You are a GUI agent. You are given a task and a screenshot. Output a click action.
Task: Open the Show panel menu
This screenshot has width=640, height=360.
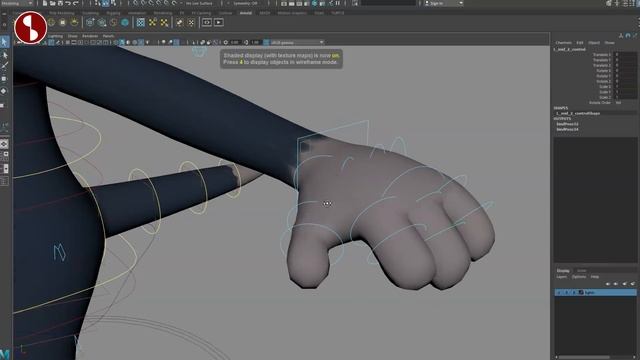click(x=72, y=36)
